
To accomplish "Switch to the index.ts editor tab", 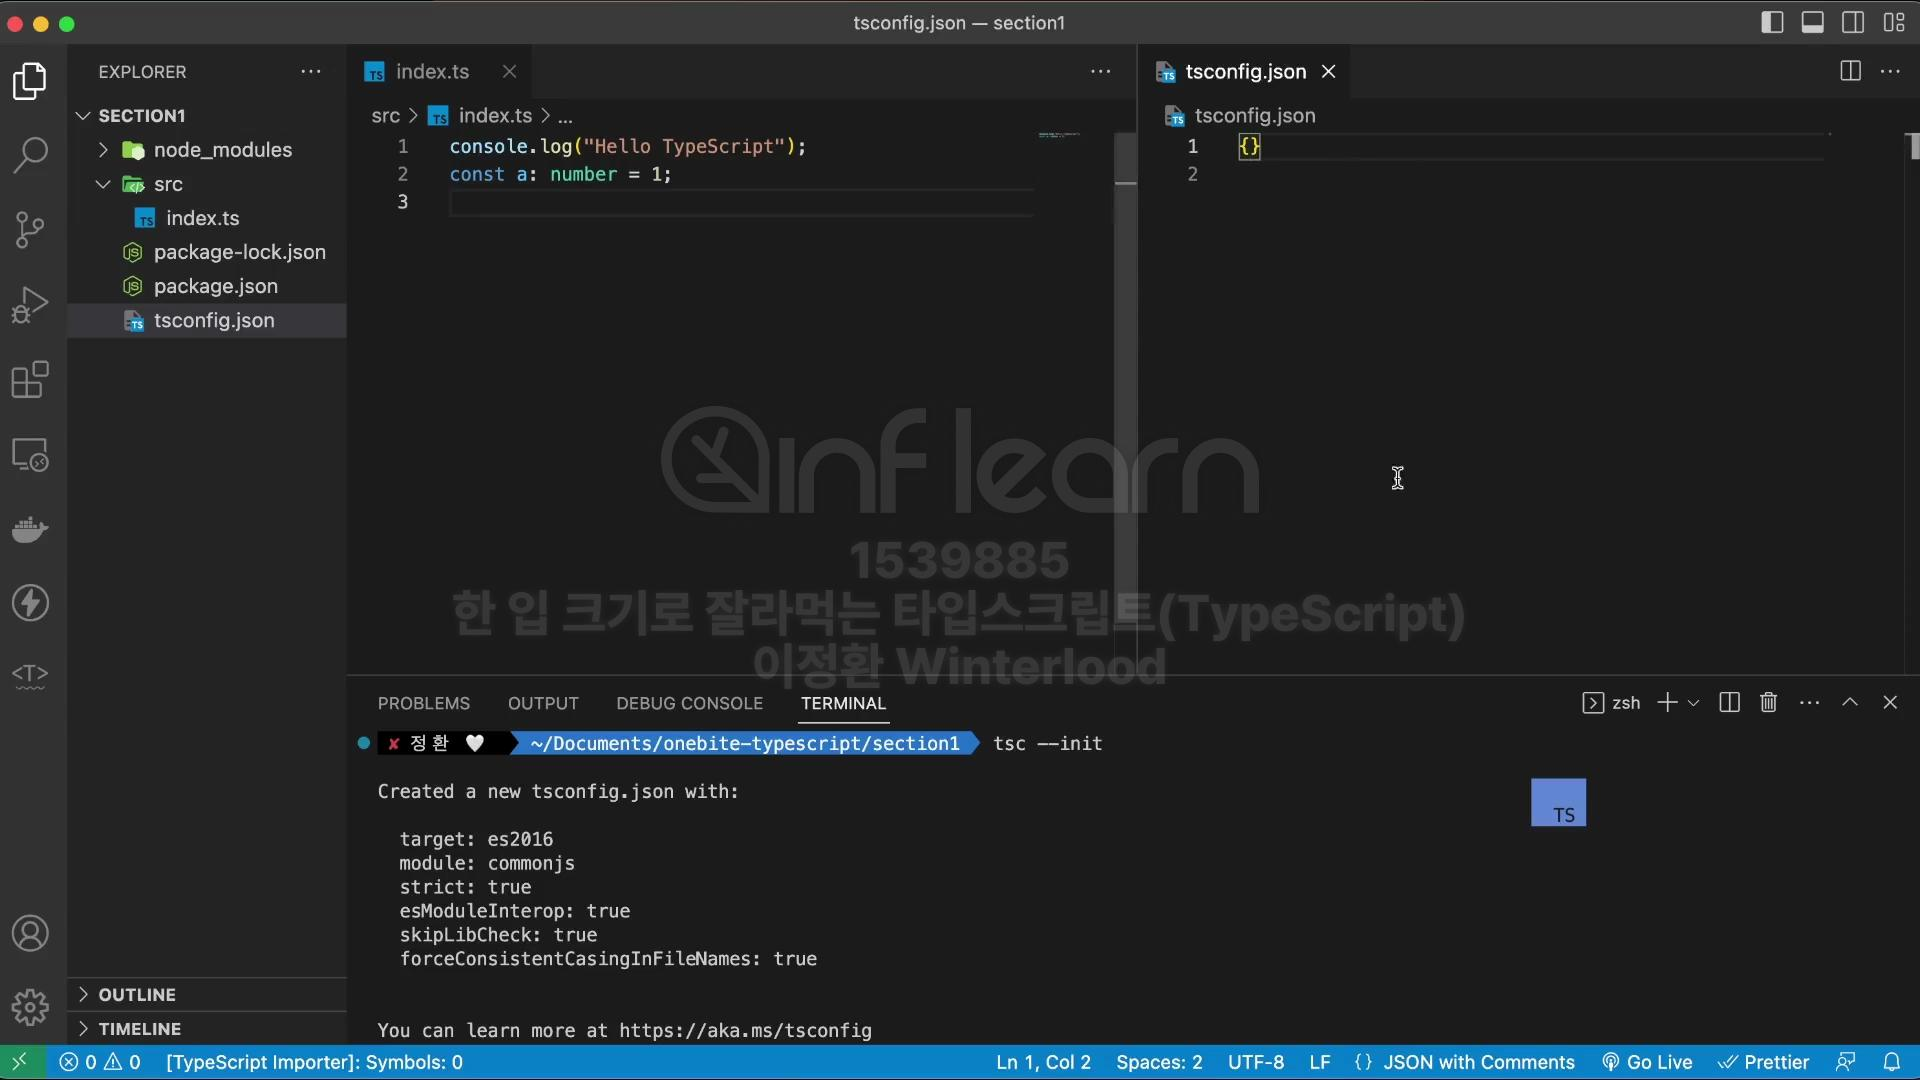I will (x=431, y=72).
